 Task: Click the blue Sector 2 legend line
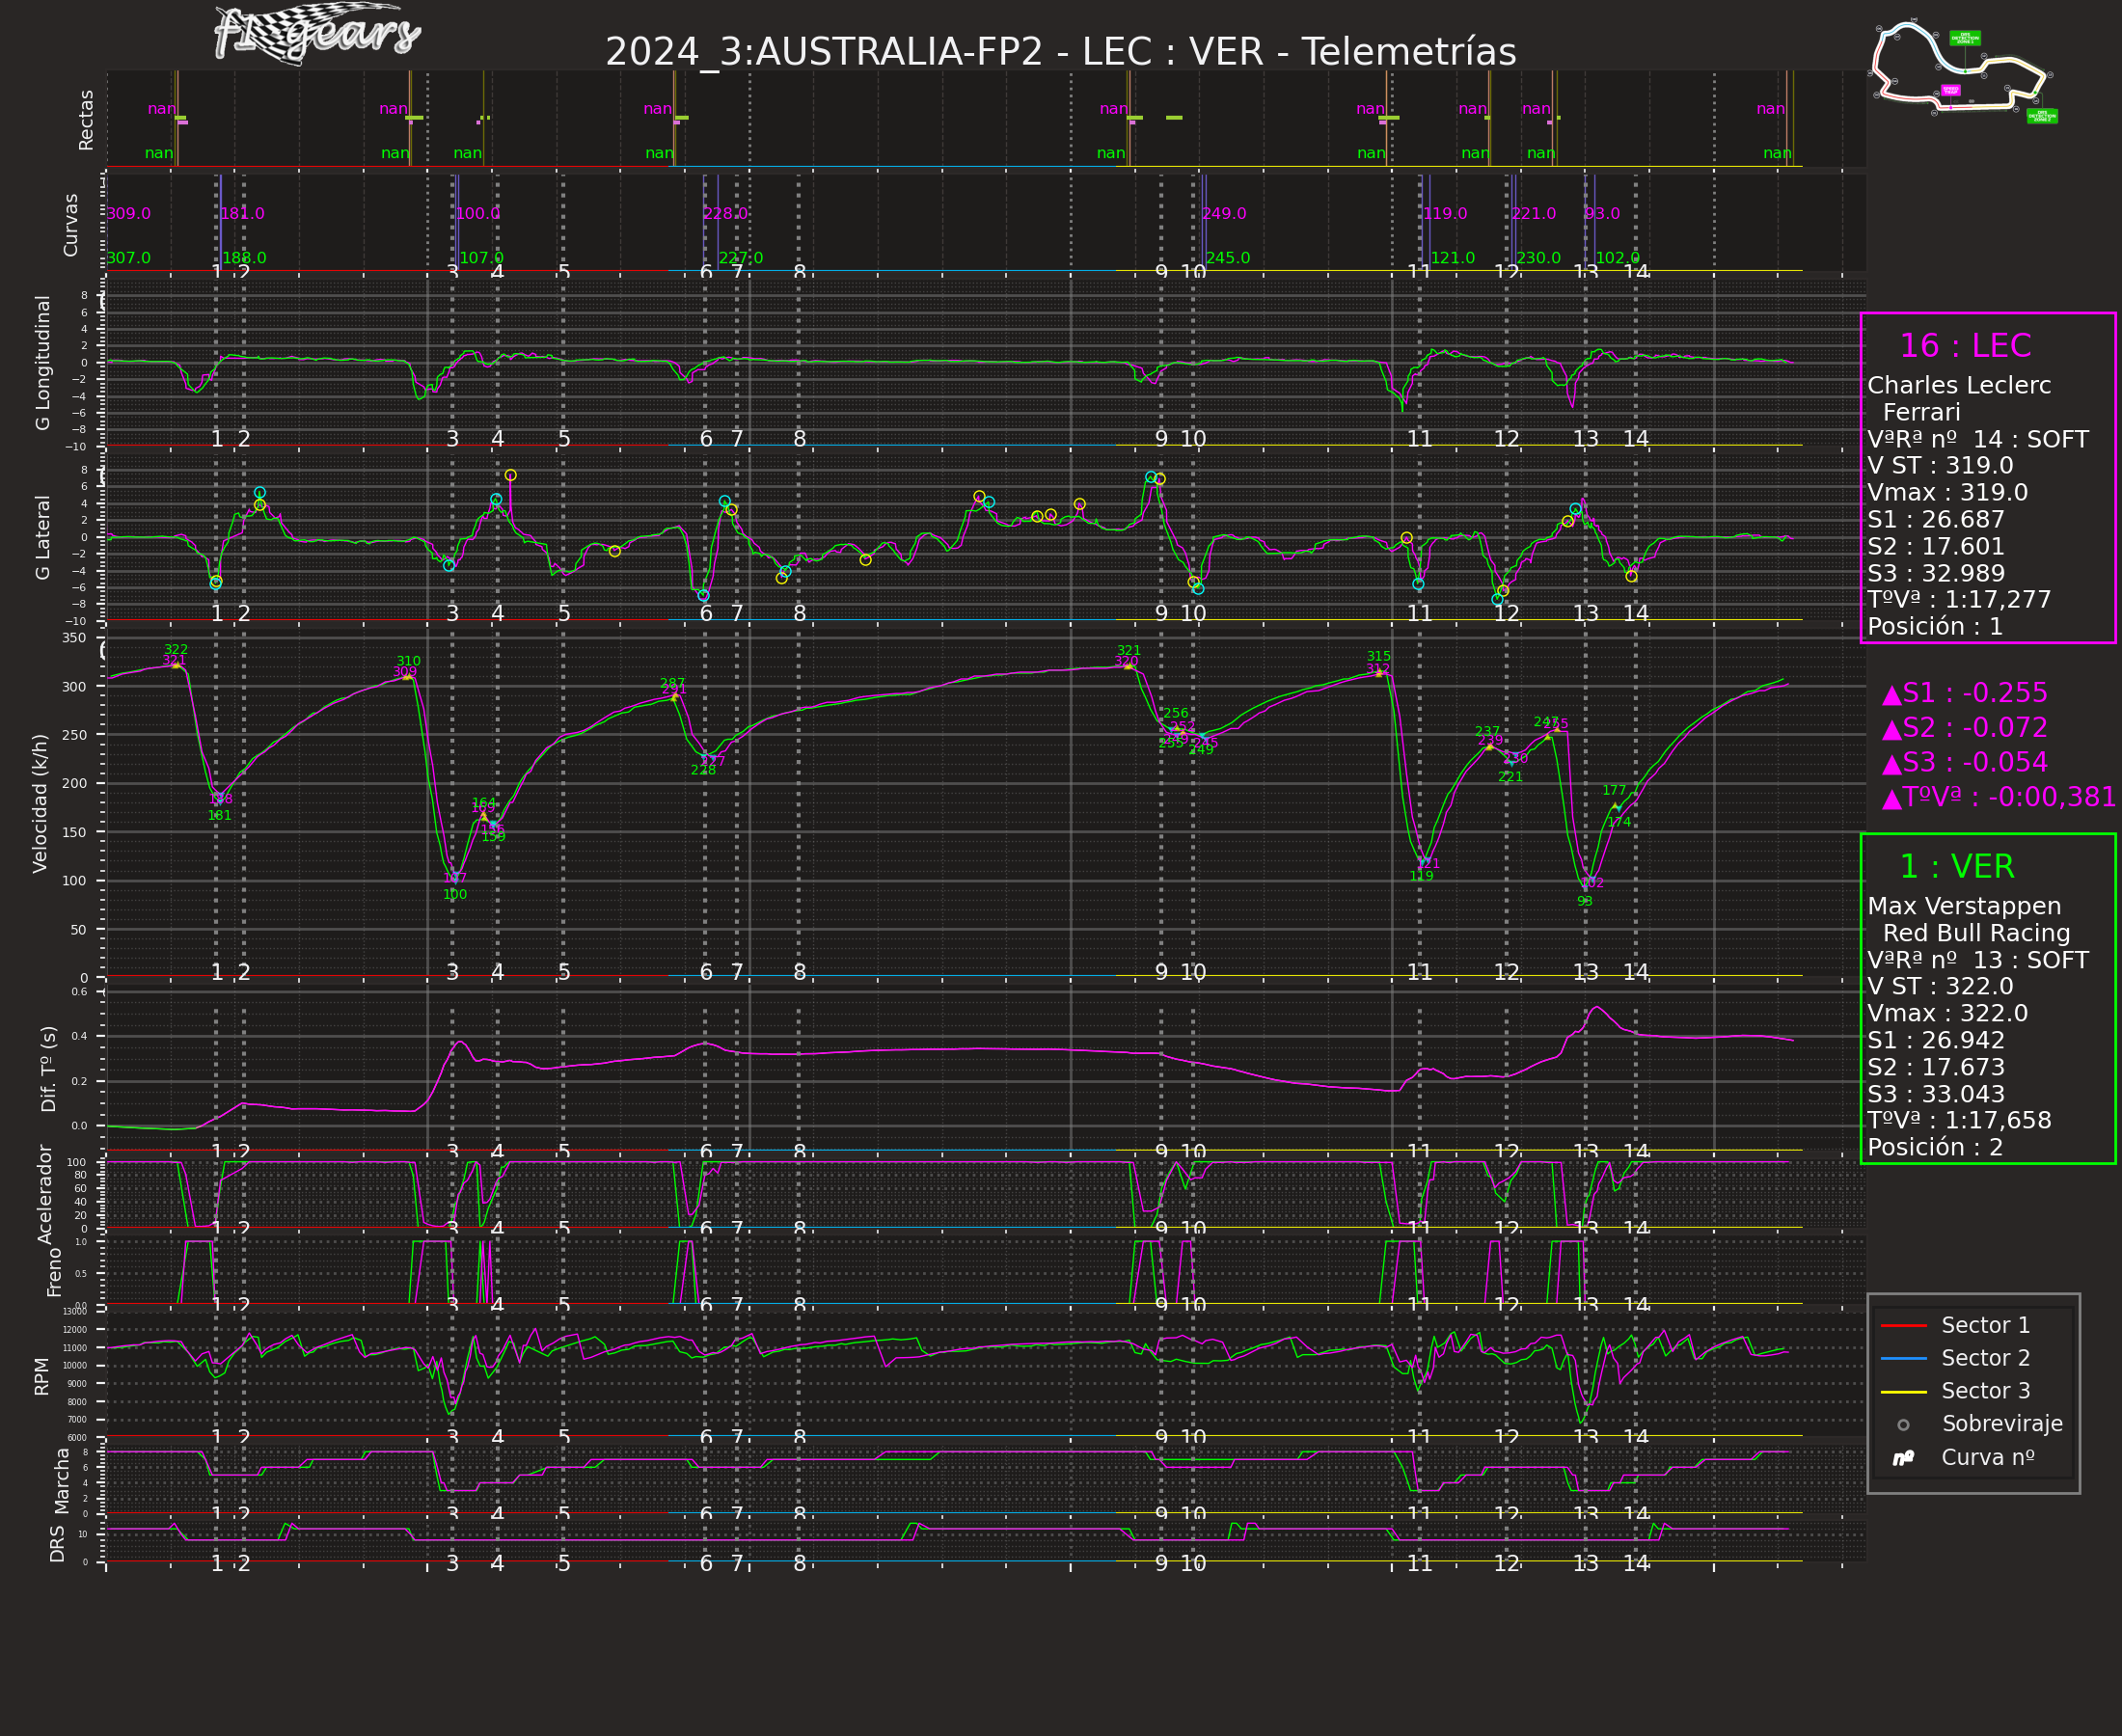point(1903,1359)
